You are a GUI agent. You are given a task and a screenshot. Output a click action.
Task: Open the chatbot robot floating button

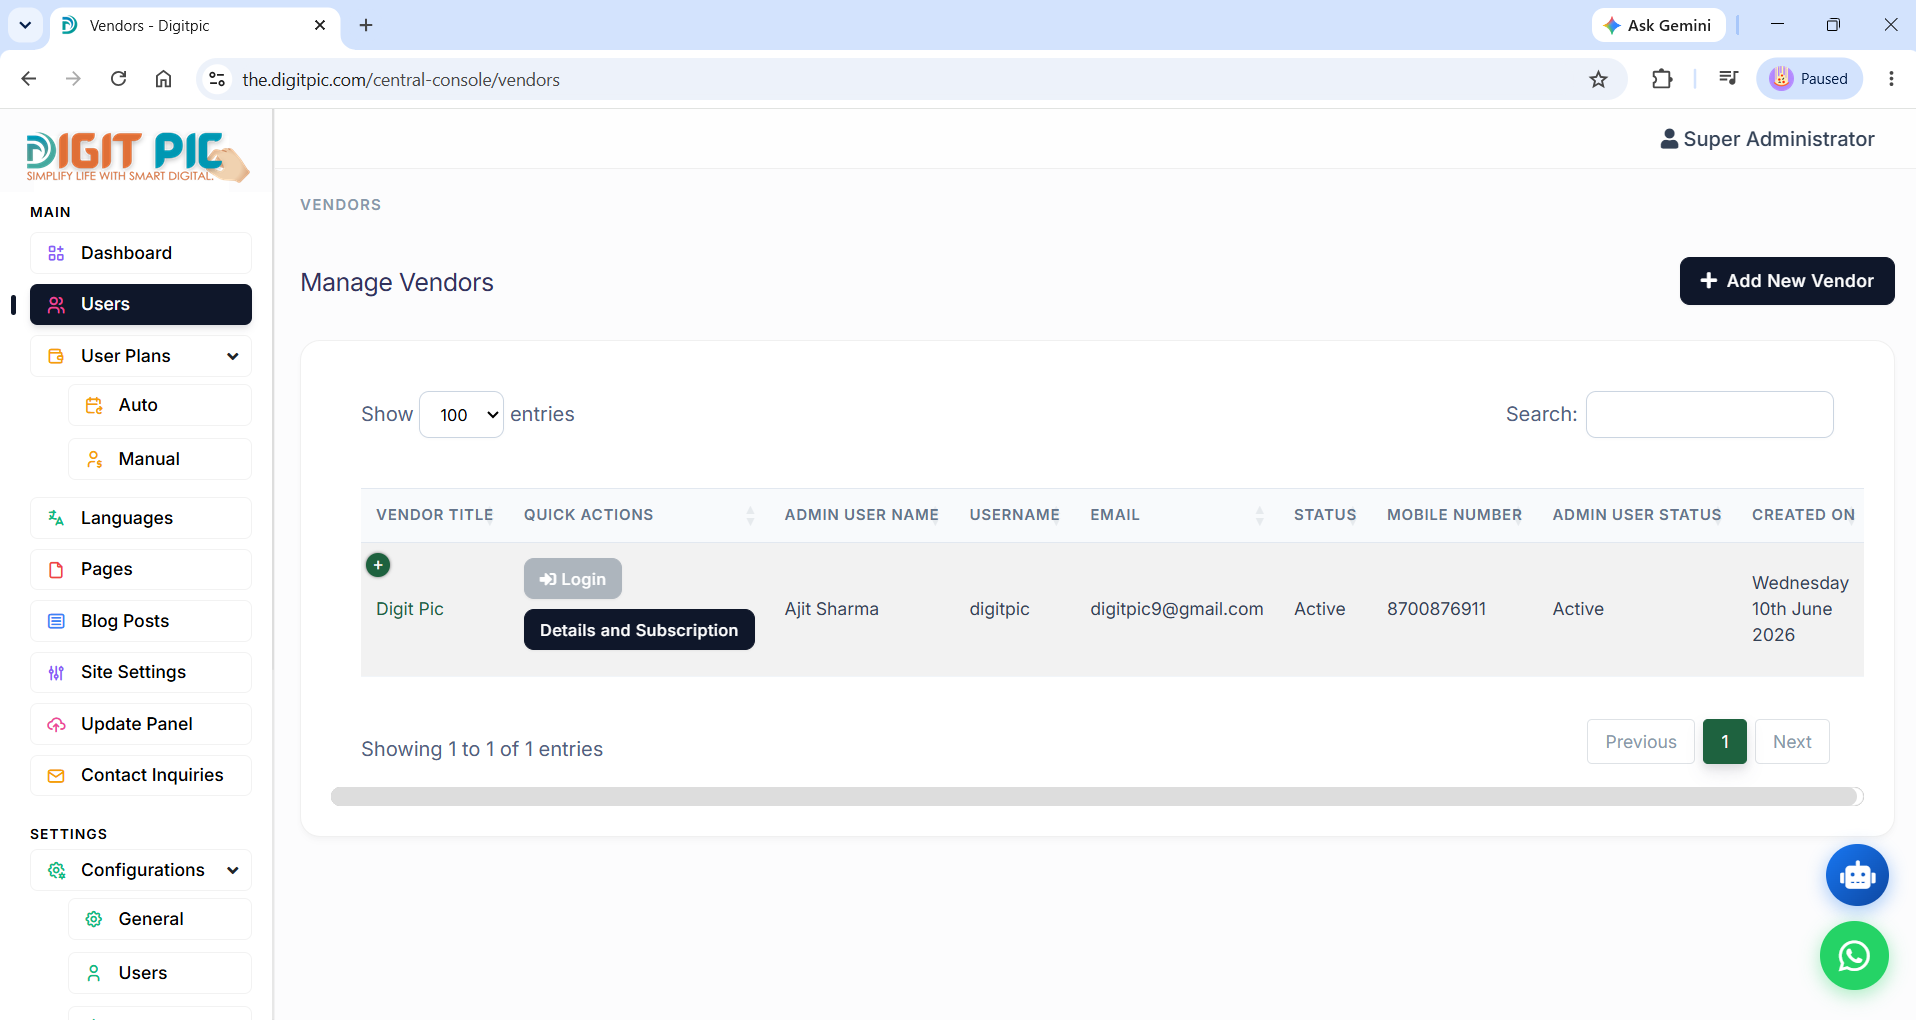[x=1857, y=875]
